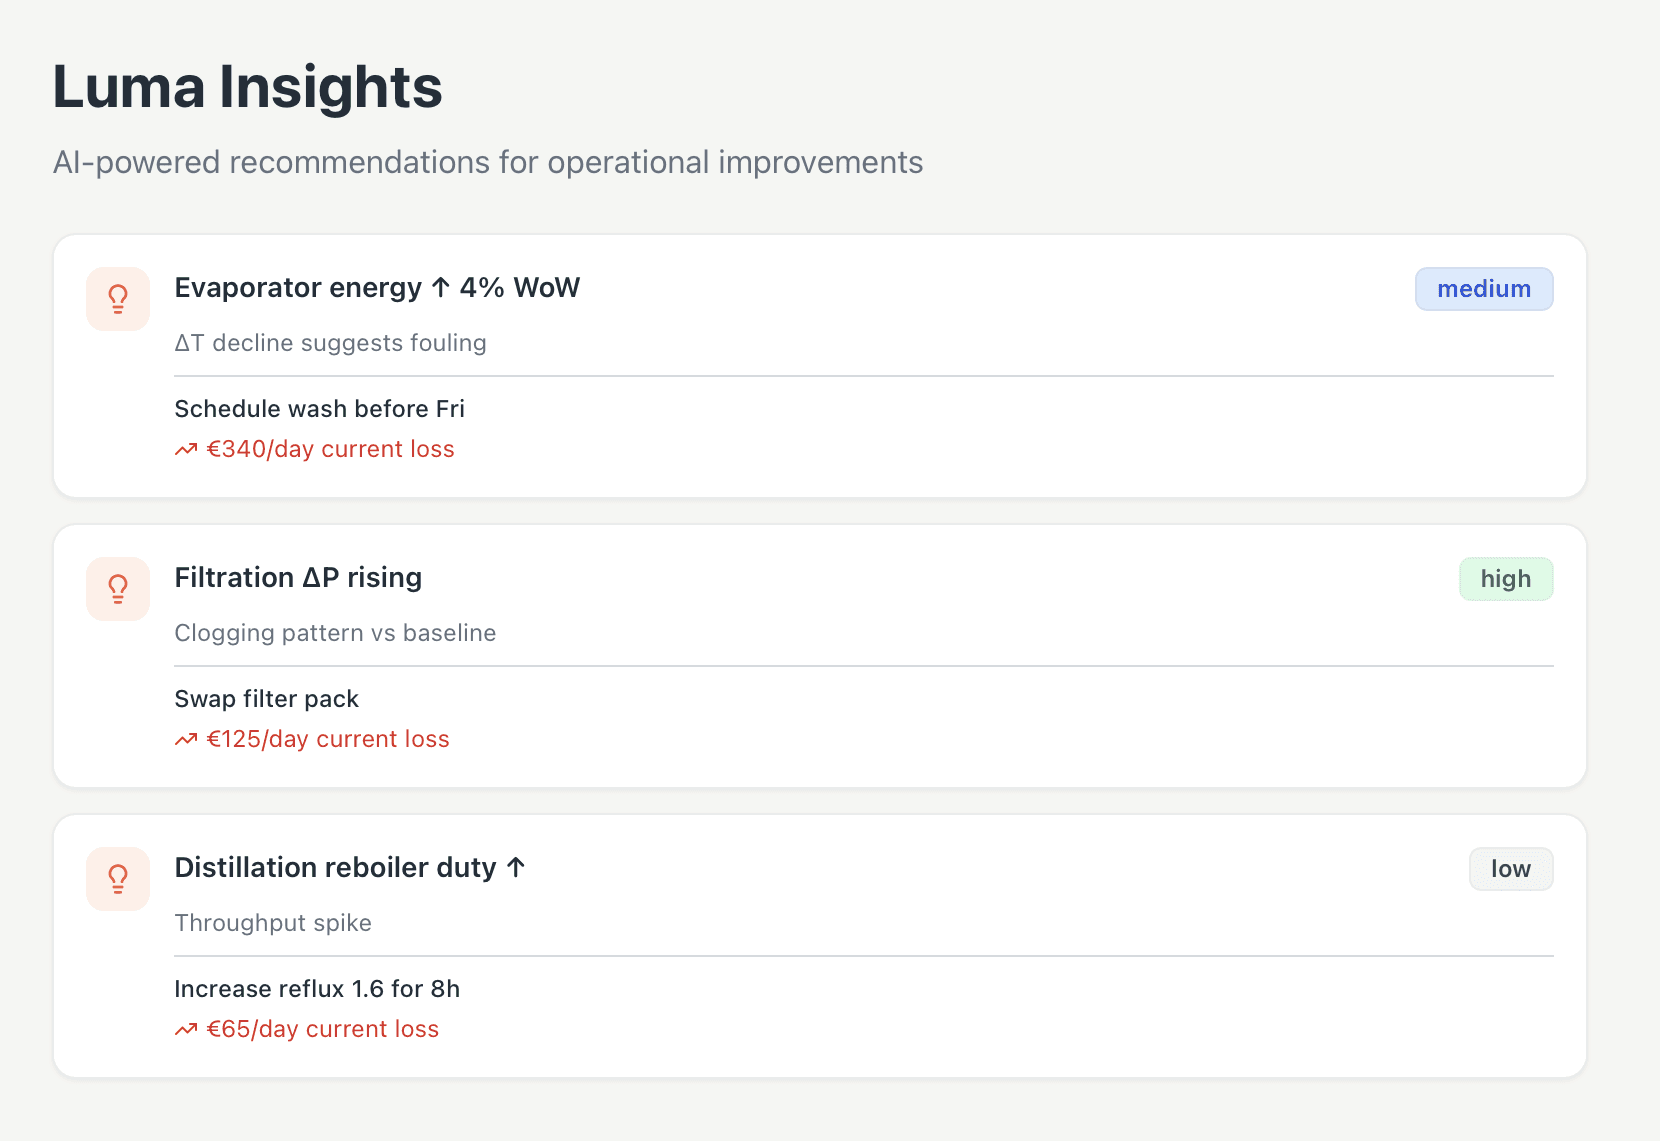Click the Filtration ΔP lightbulb icon
This screenshot has height=1141, width=1660.
click(x=118, y=589)
